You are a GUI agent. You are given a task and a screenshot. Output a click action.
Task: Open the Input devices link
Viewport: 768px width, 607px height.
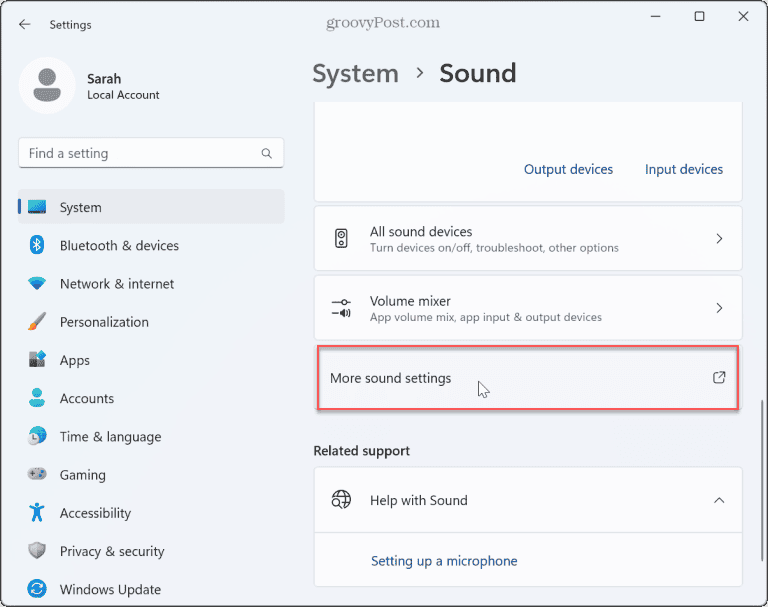click(x=683, y=170)
